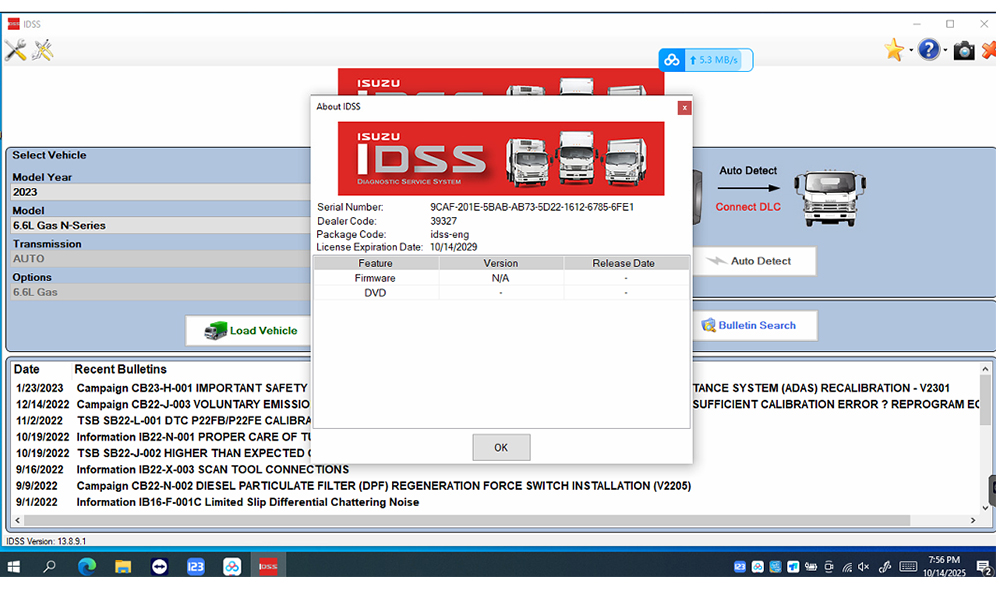Screen dimensions: 1000x600
Task: Open TeamViewer from the taskbar
Action: (x=159, y=567)
